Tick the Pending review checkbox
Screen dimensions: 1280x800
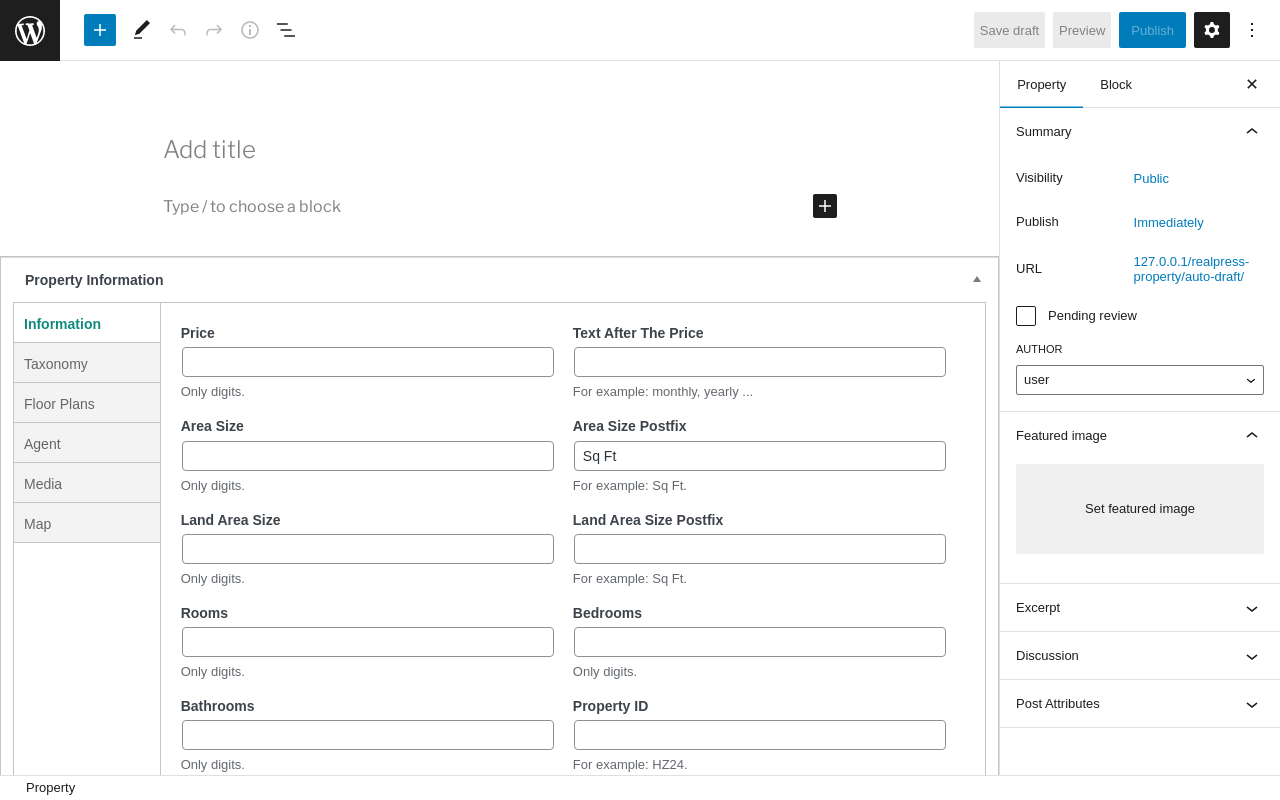click(x=1026, y=316)
